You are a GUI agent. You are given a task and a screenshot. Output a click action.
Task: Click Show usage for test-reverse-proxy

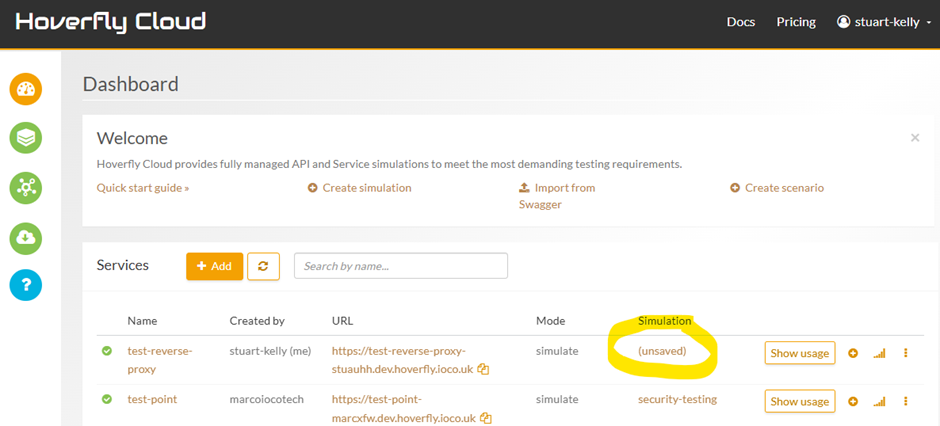click(799, 353)
